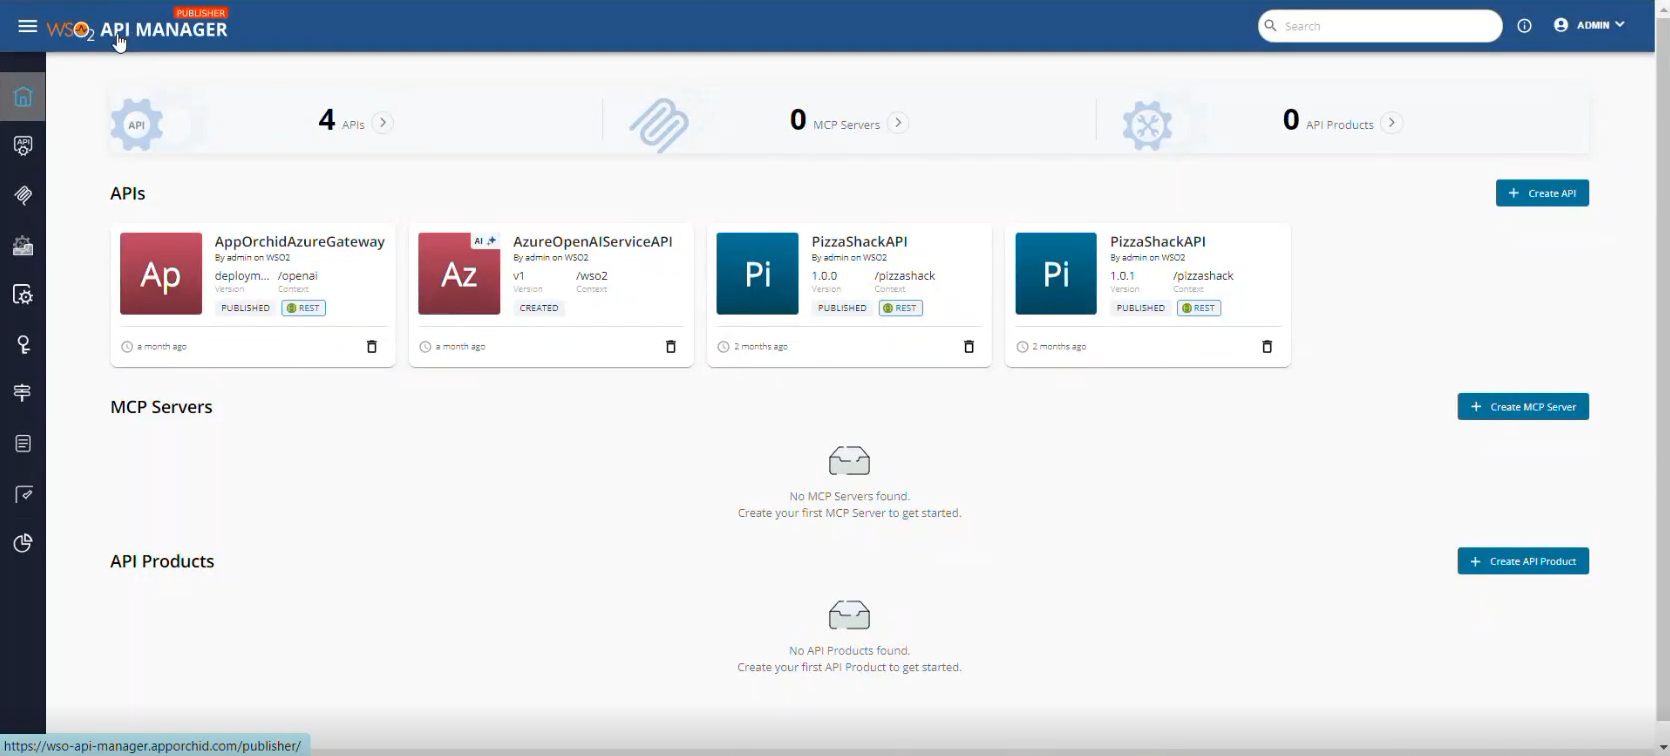Click the PUBLISHED status on AppOrchidAzureGateway
This screenshot has width=1670, height=756.
click(246, 308)
